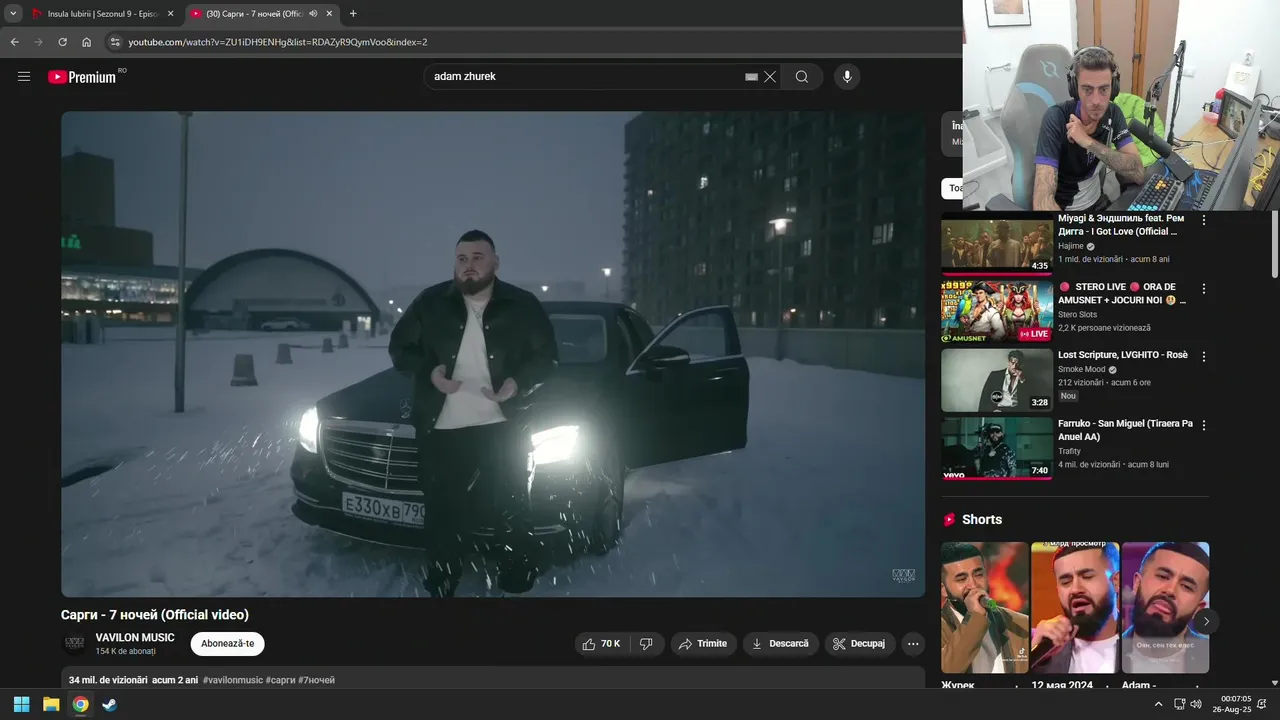The width and height of the screenshot is (1280, 720).
Task: Open Farruko - San Miguel video title
Action: click(x=1125, y=430)
